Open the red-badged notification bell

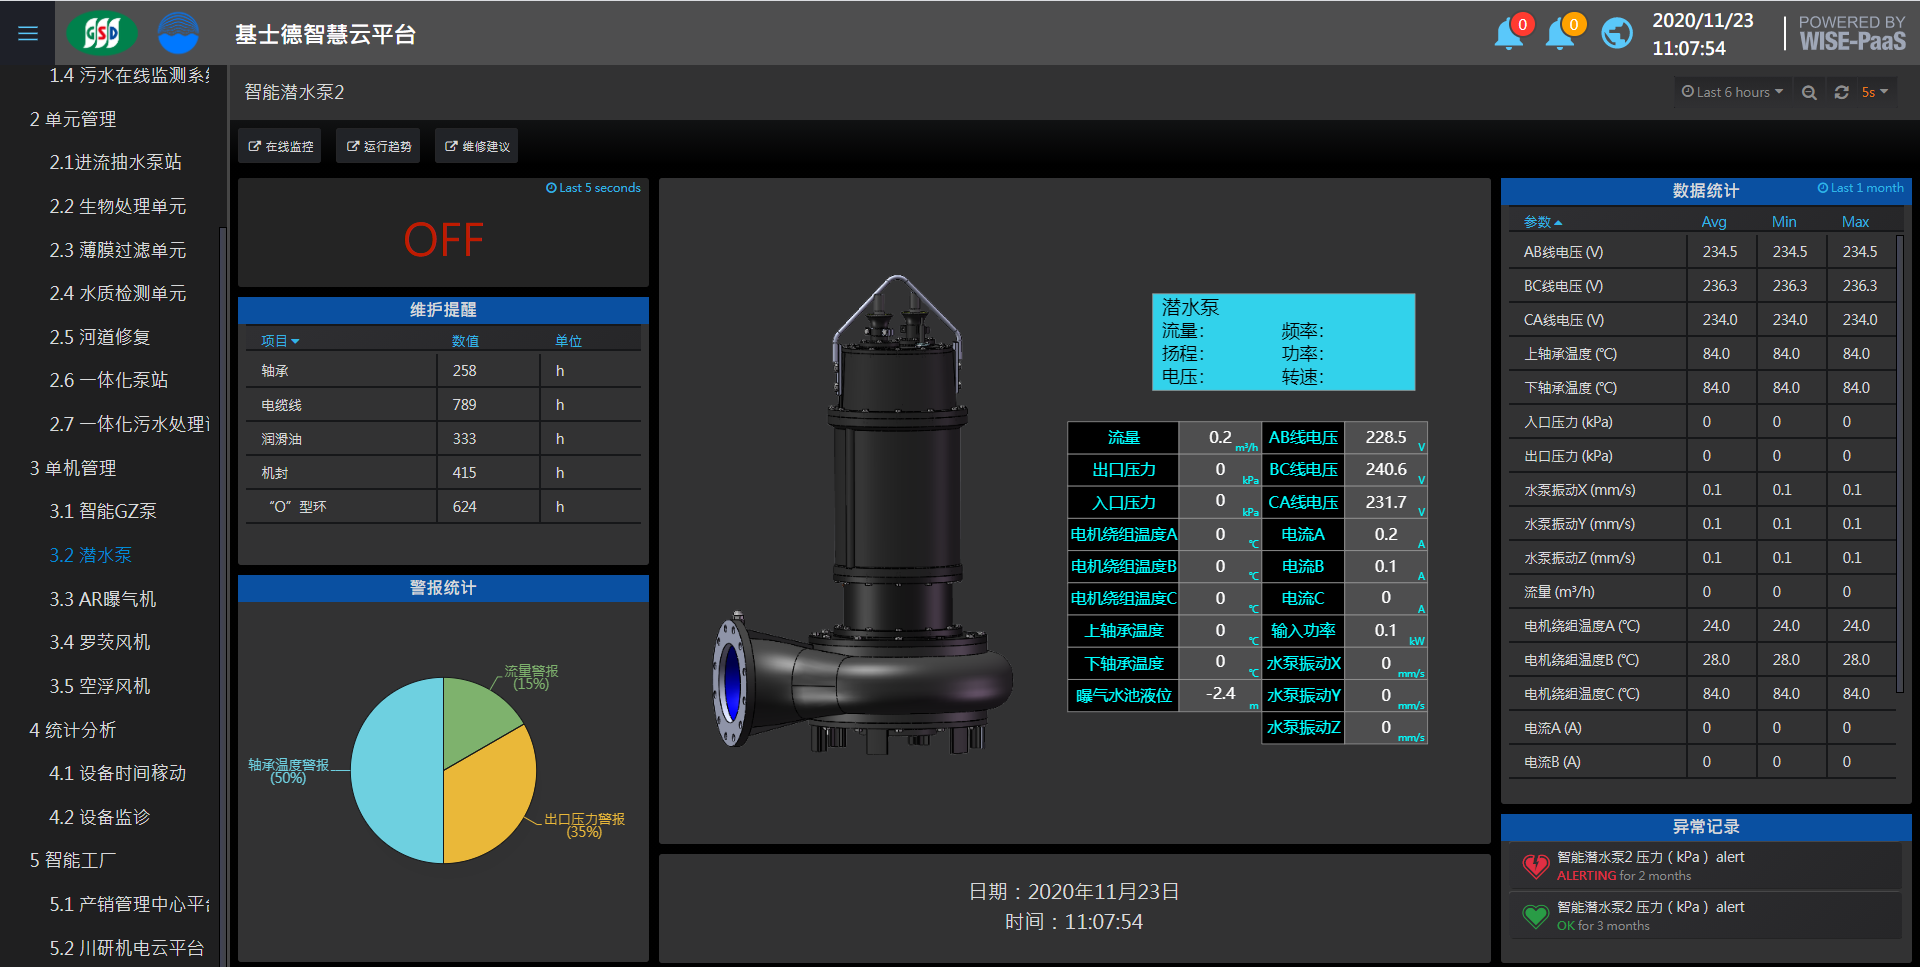pyautogui.click(x=1509, y=34)
